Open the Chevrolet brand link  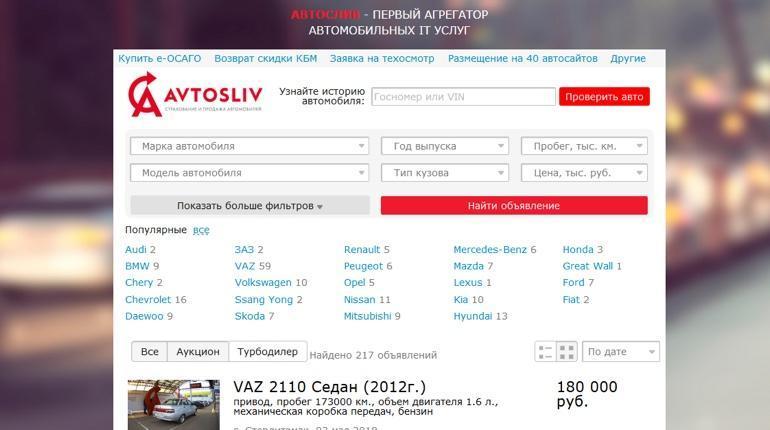click(148, 299)
